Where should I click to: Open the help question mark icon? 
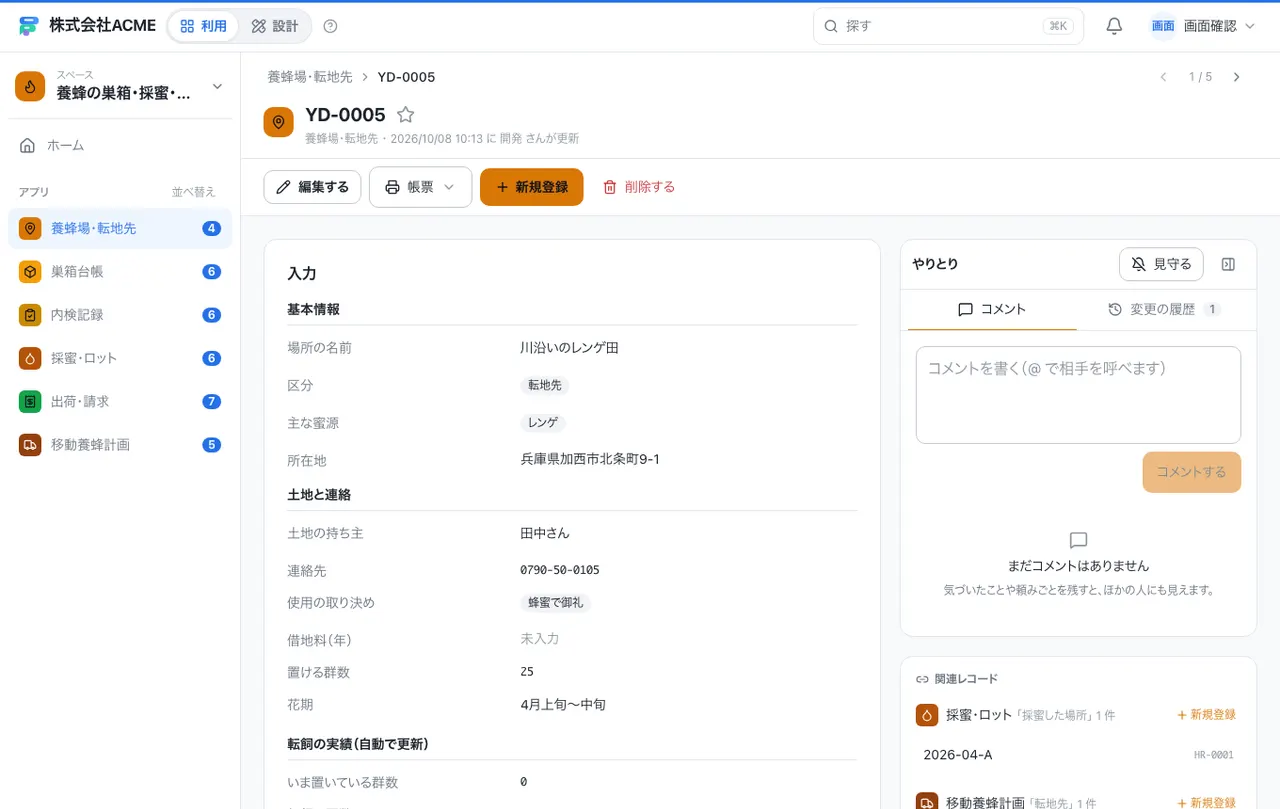pyautogui.click(x=331, y=26)
